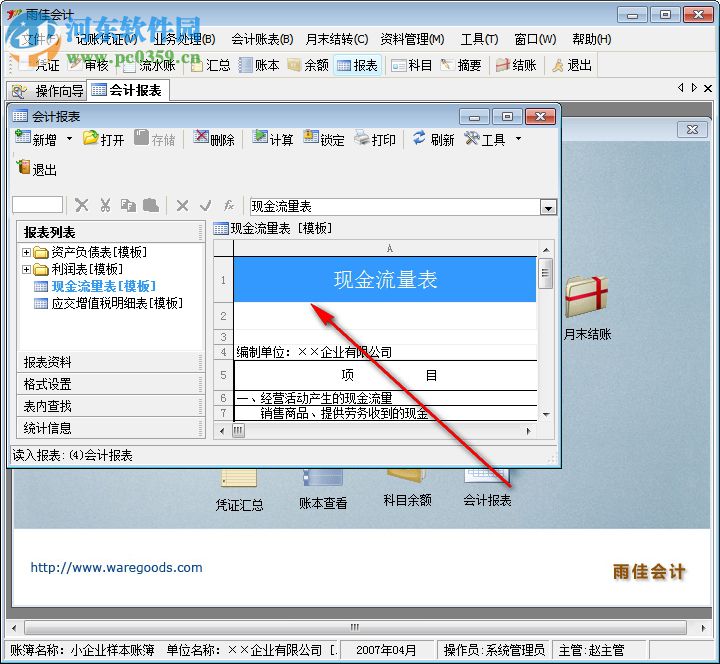Select 现金流量表[模板] in report list
The image size is (720, 664).
click(x=103, y=287)
